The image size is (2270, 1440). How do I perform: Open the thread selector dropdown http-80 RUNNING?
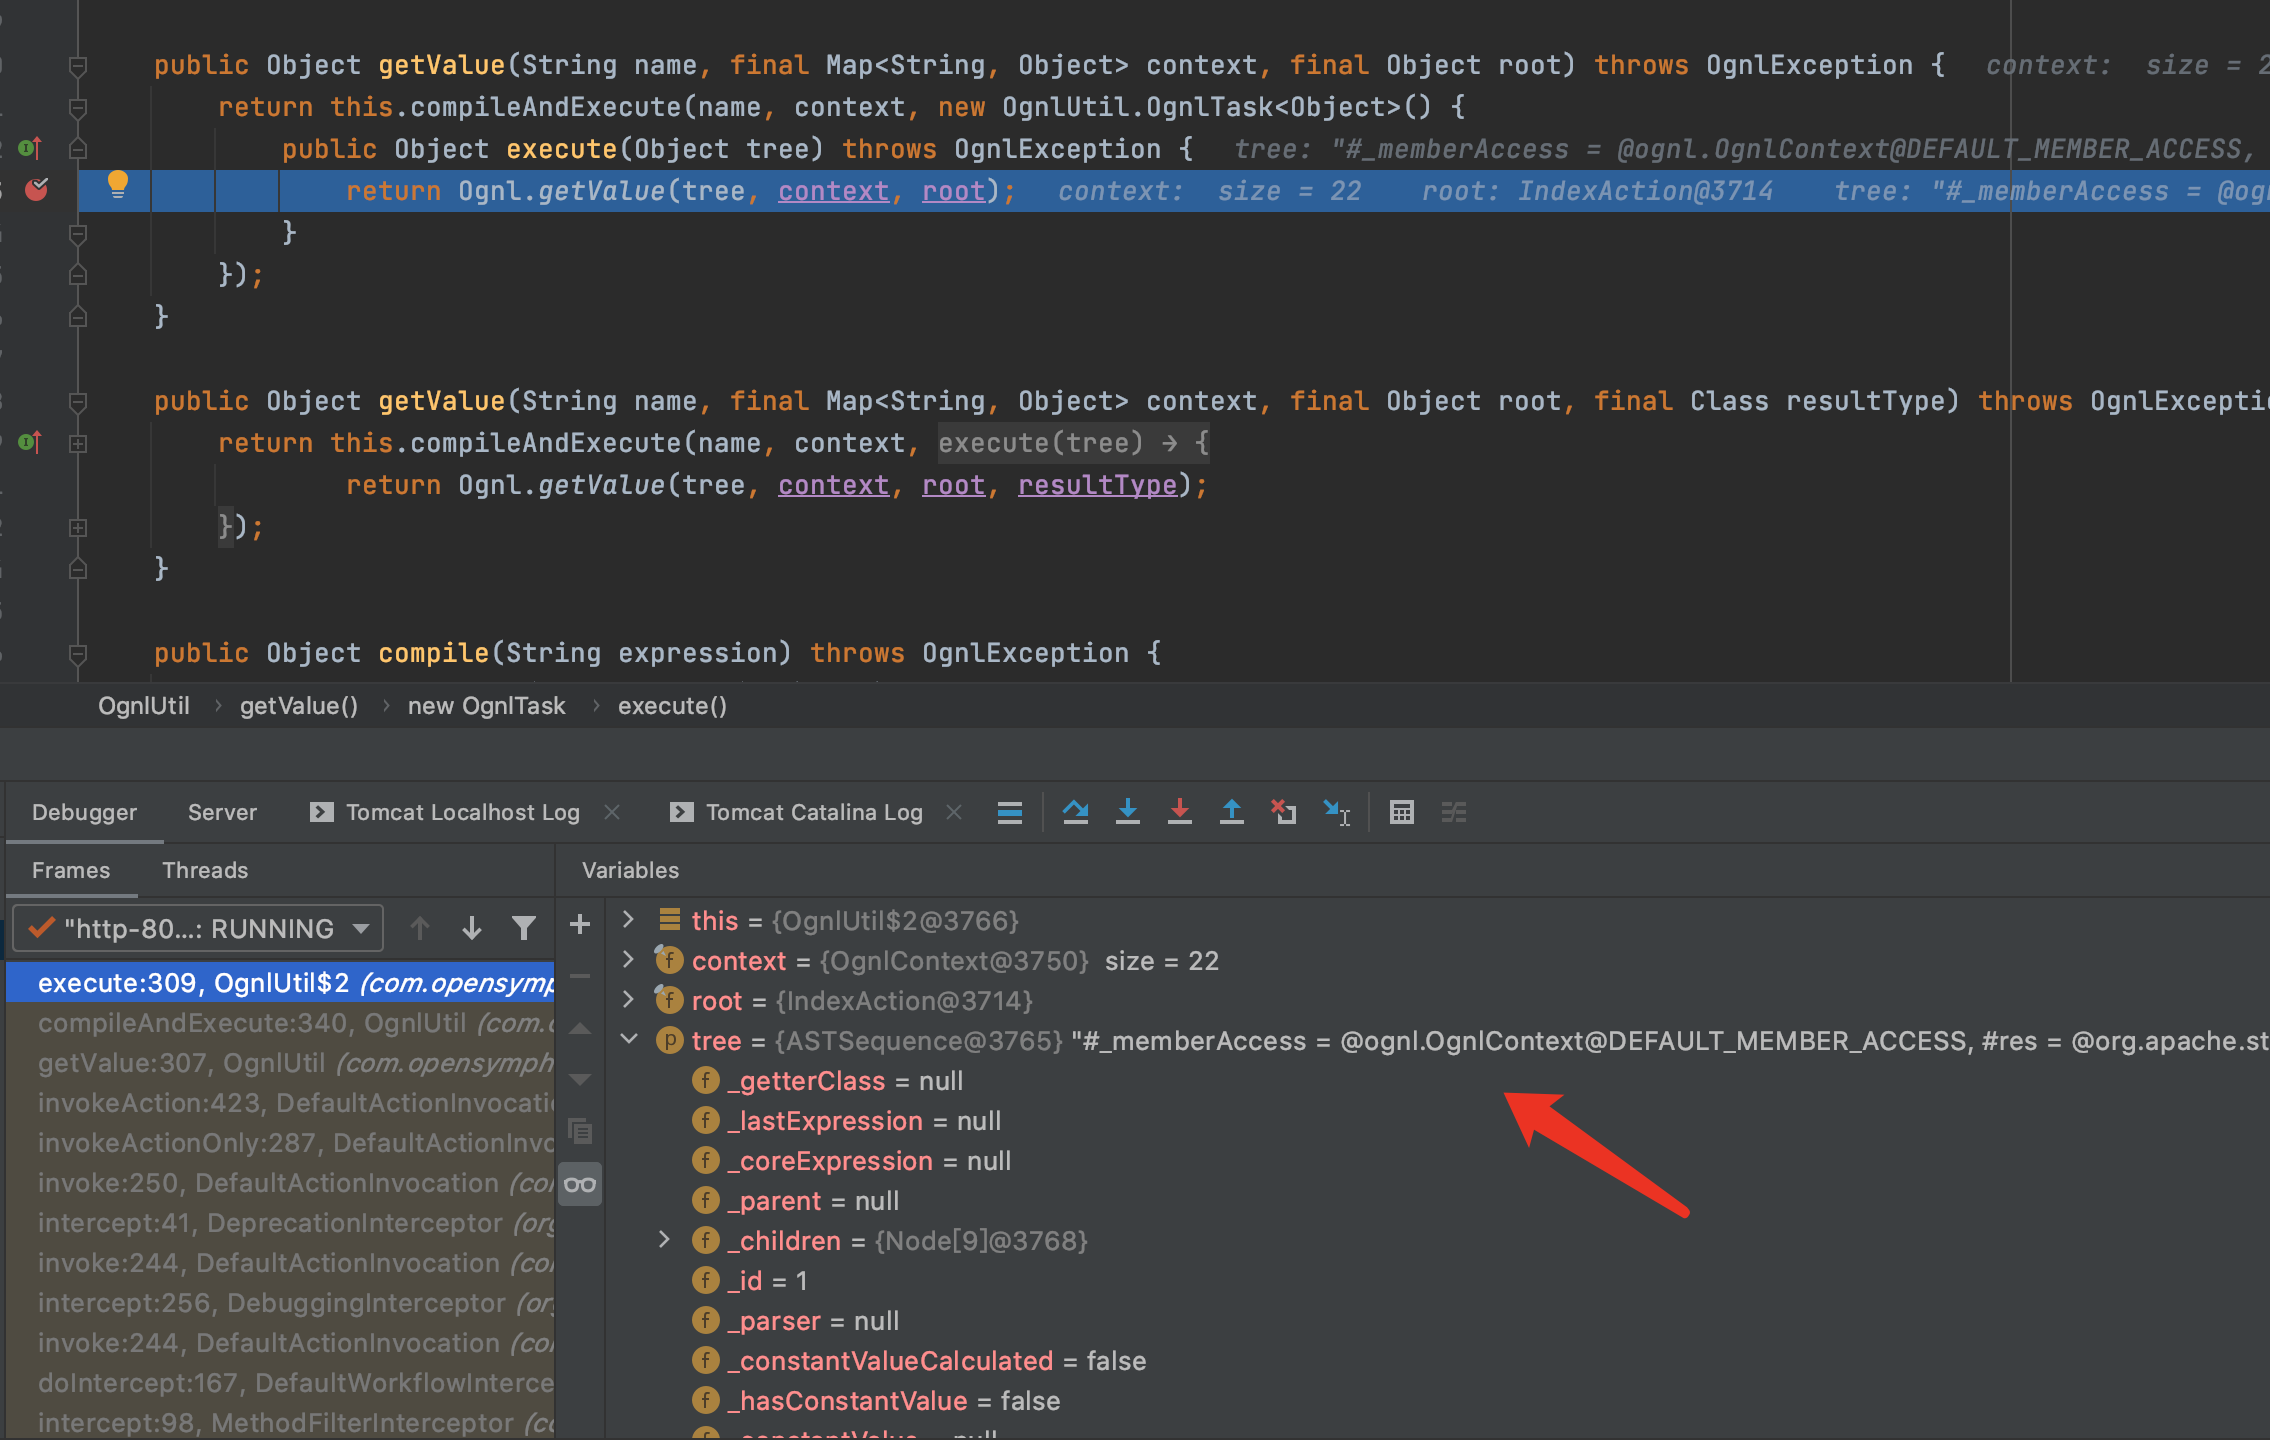[x=198, y=929]
